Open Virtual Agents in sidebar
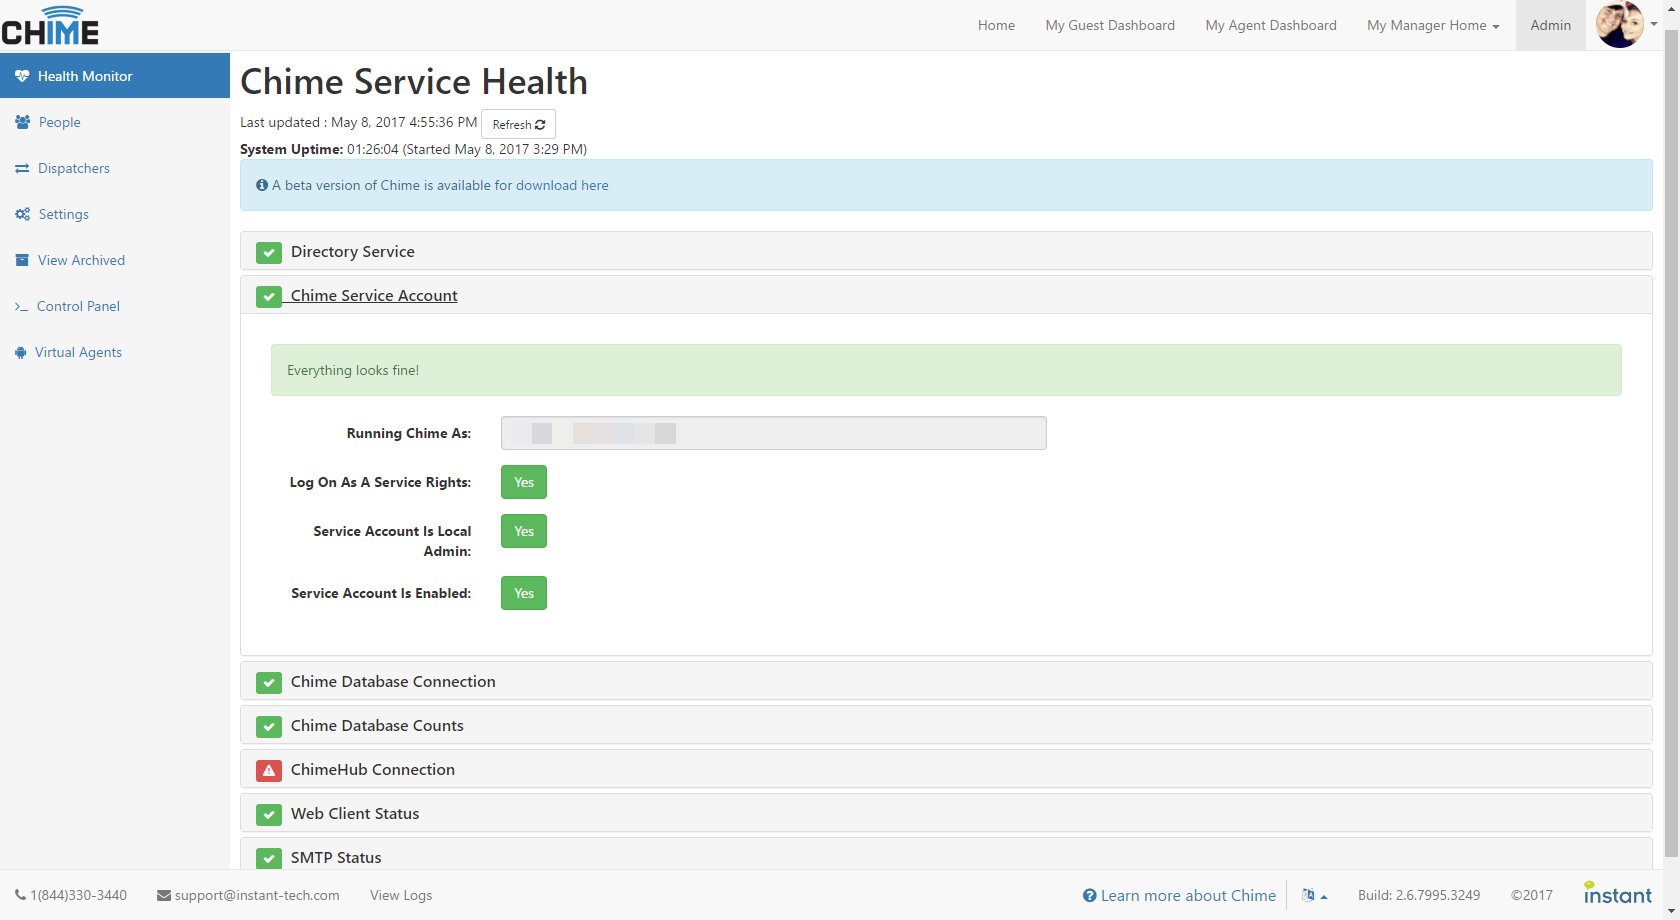This screenshot has width=1680, height=920. point(115,352)
